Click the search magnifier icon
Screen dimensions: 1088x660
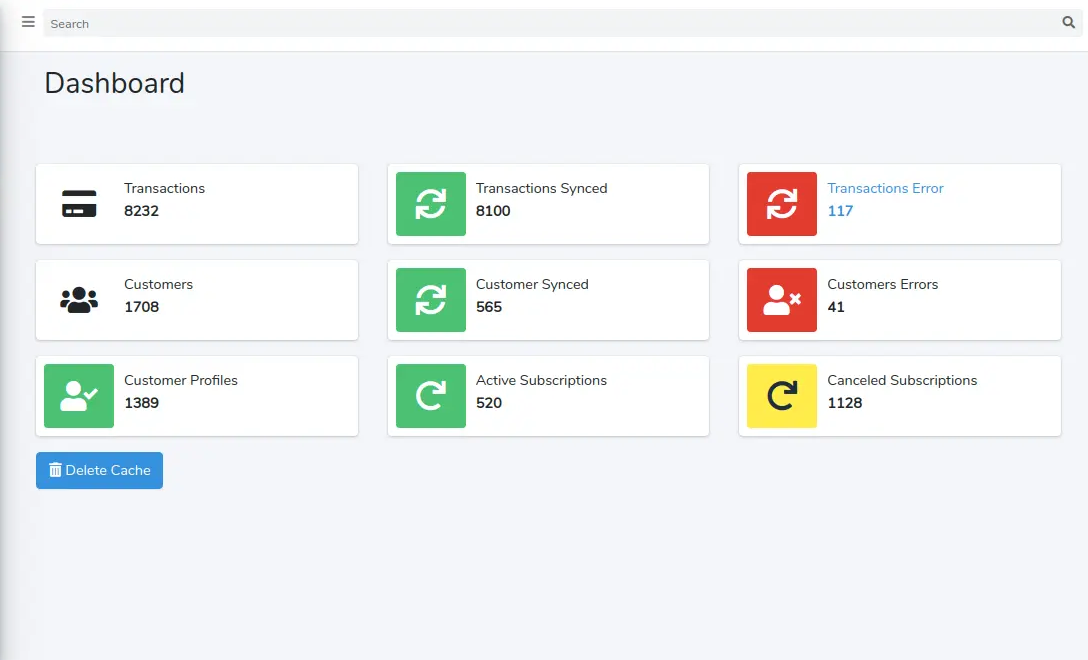pos(1068,22)
